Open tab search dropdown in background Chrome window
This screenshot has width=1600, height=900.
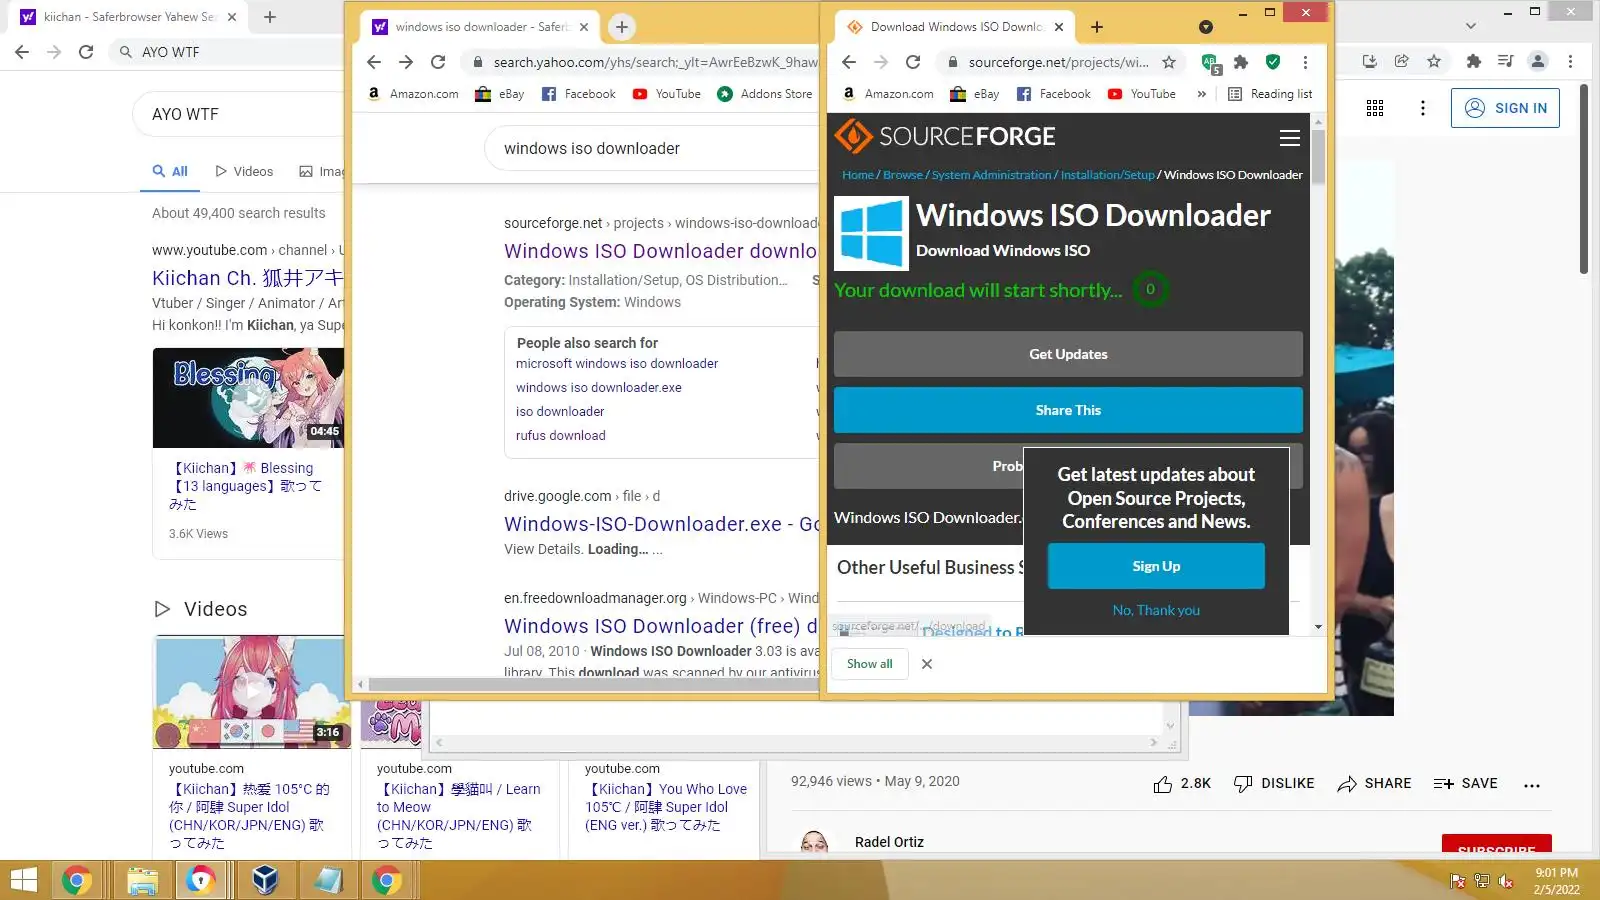[x=1470, y=26]
